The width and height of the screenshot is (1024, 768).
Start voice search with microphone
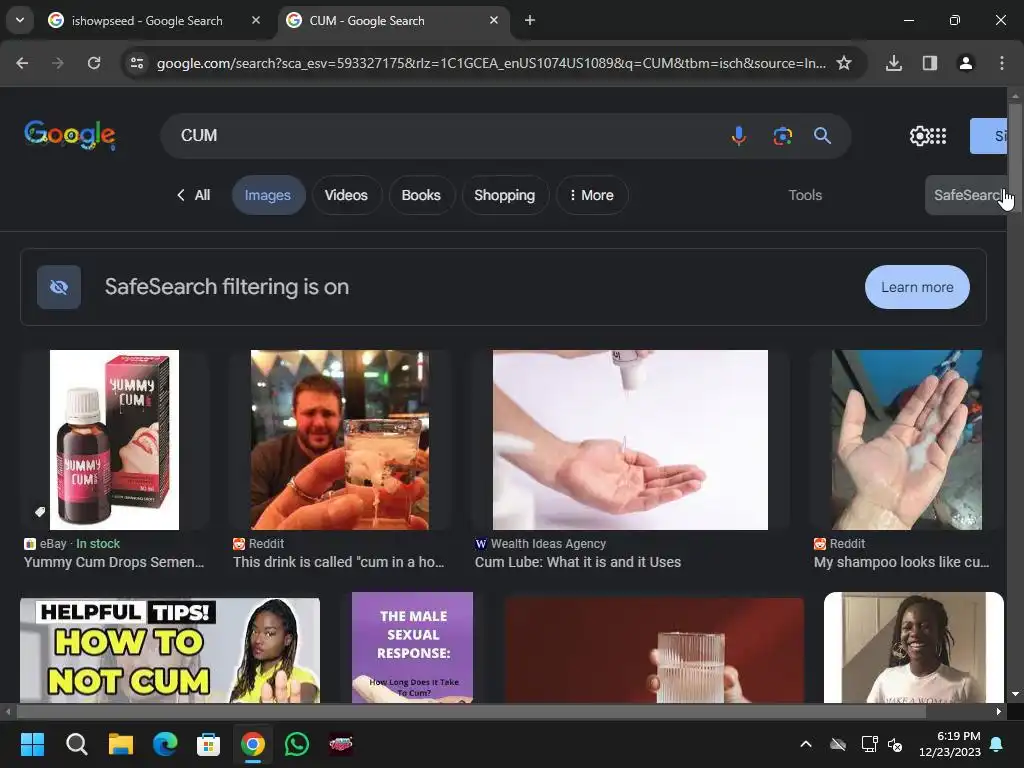coord(739,136)
